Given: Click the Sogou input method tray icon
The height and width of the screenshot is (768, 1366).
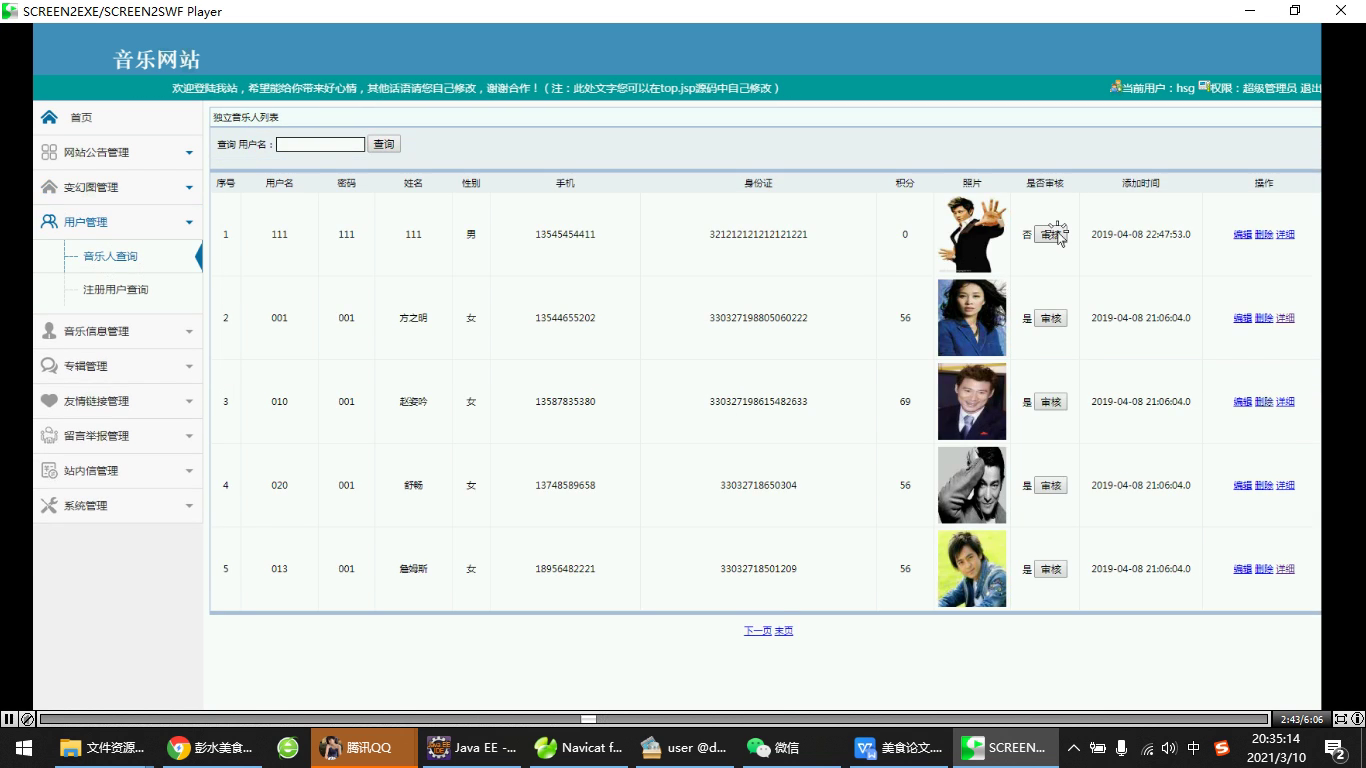Looking at the screenshot, I should [x=1221, y=748].
